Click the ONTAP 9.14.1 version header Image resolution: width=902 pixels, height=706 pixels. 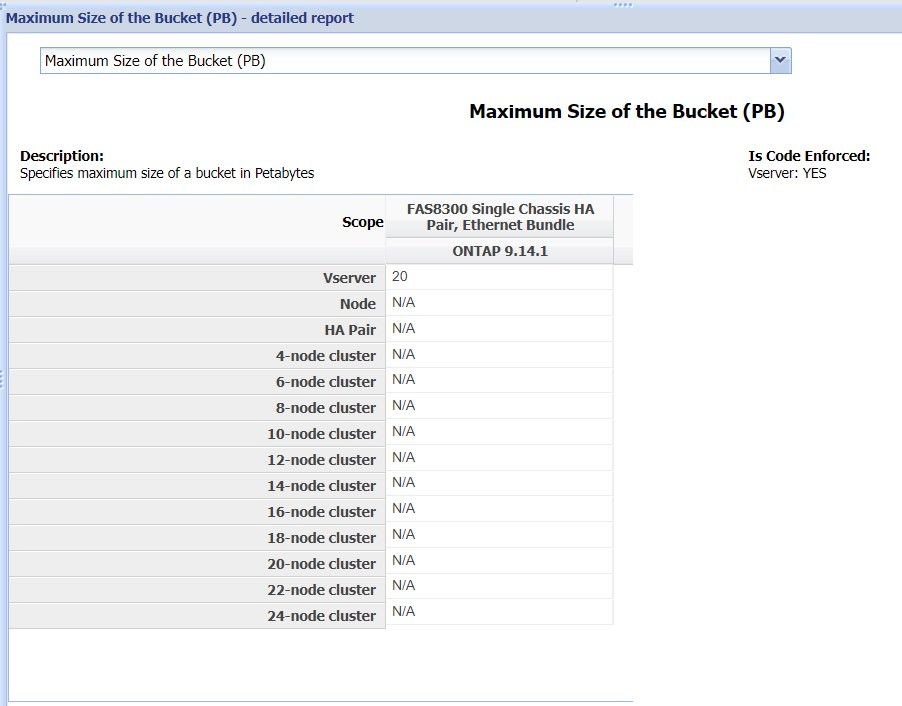[x=499, y=252]
